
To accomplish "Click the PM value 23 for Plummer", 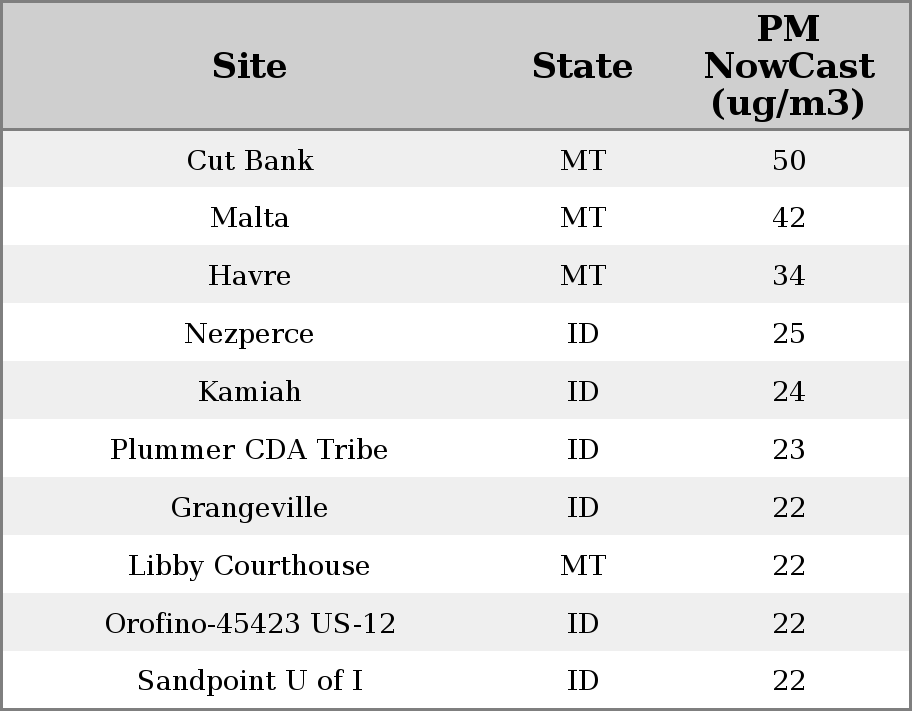I will pyautogui.click(x=788, y=450).
